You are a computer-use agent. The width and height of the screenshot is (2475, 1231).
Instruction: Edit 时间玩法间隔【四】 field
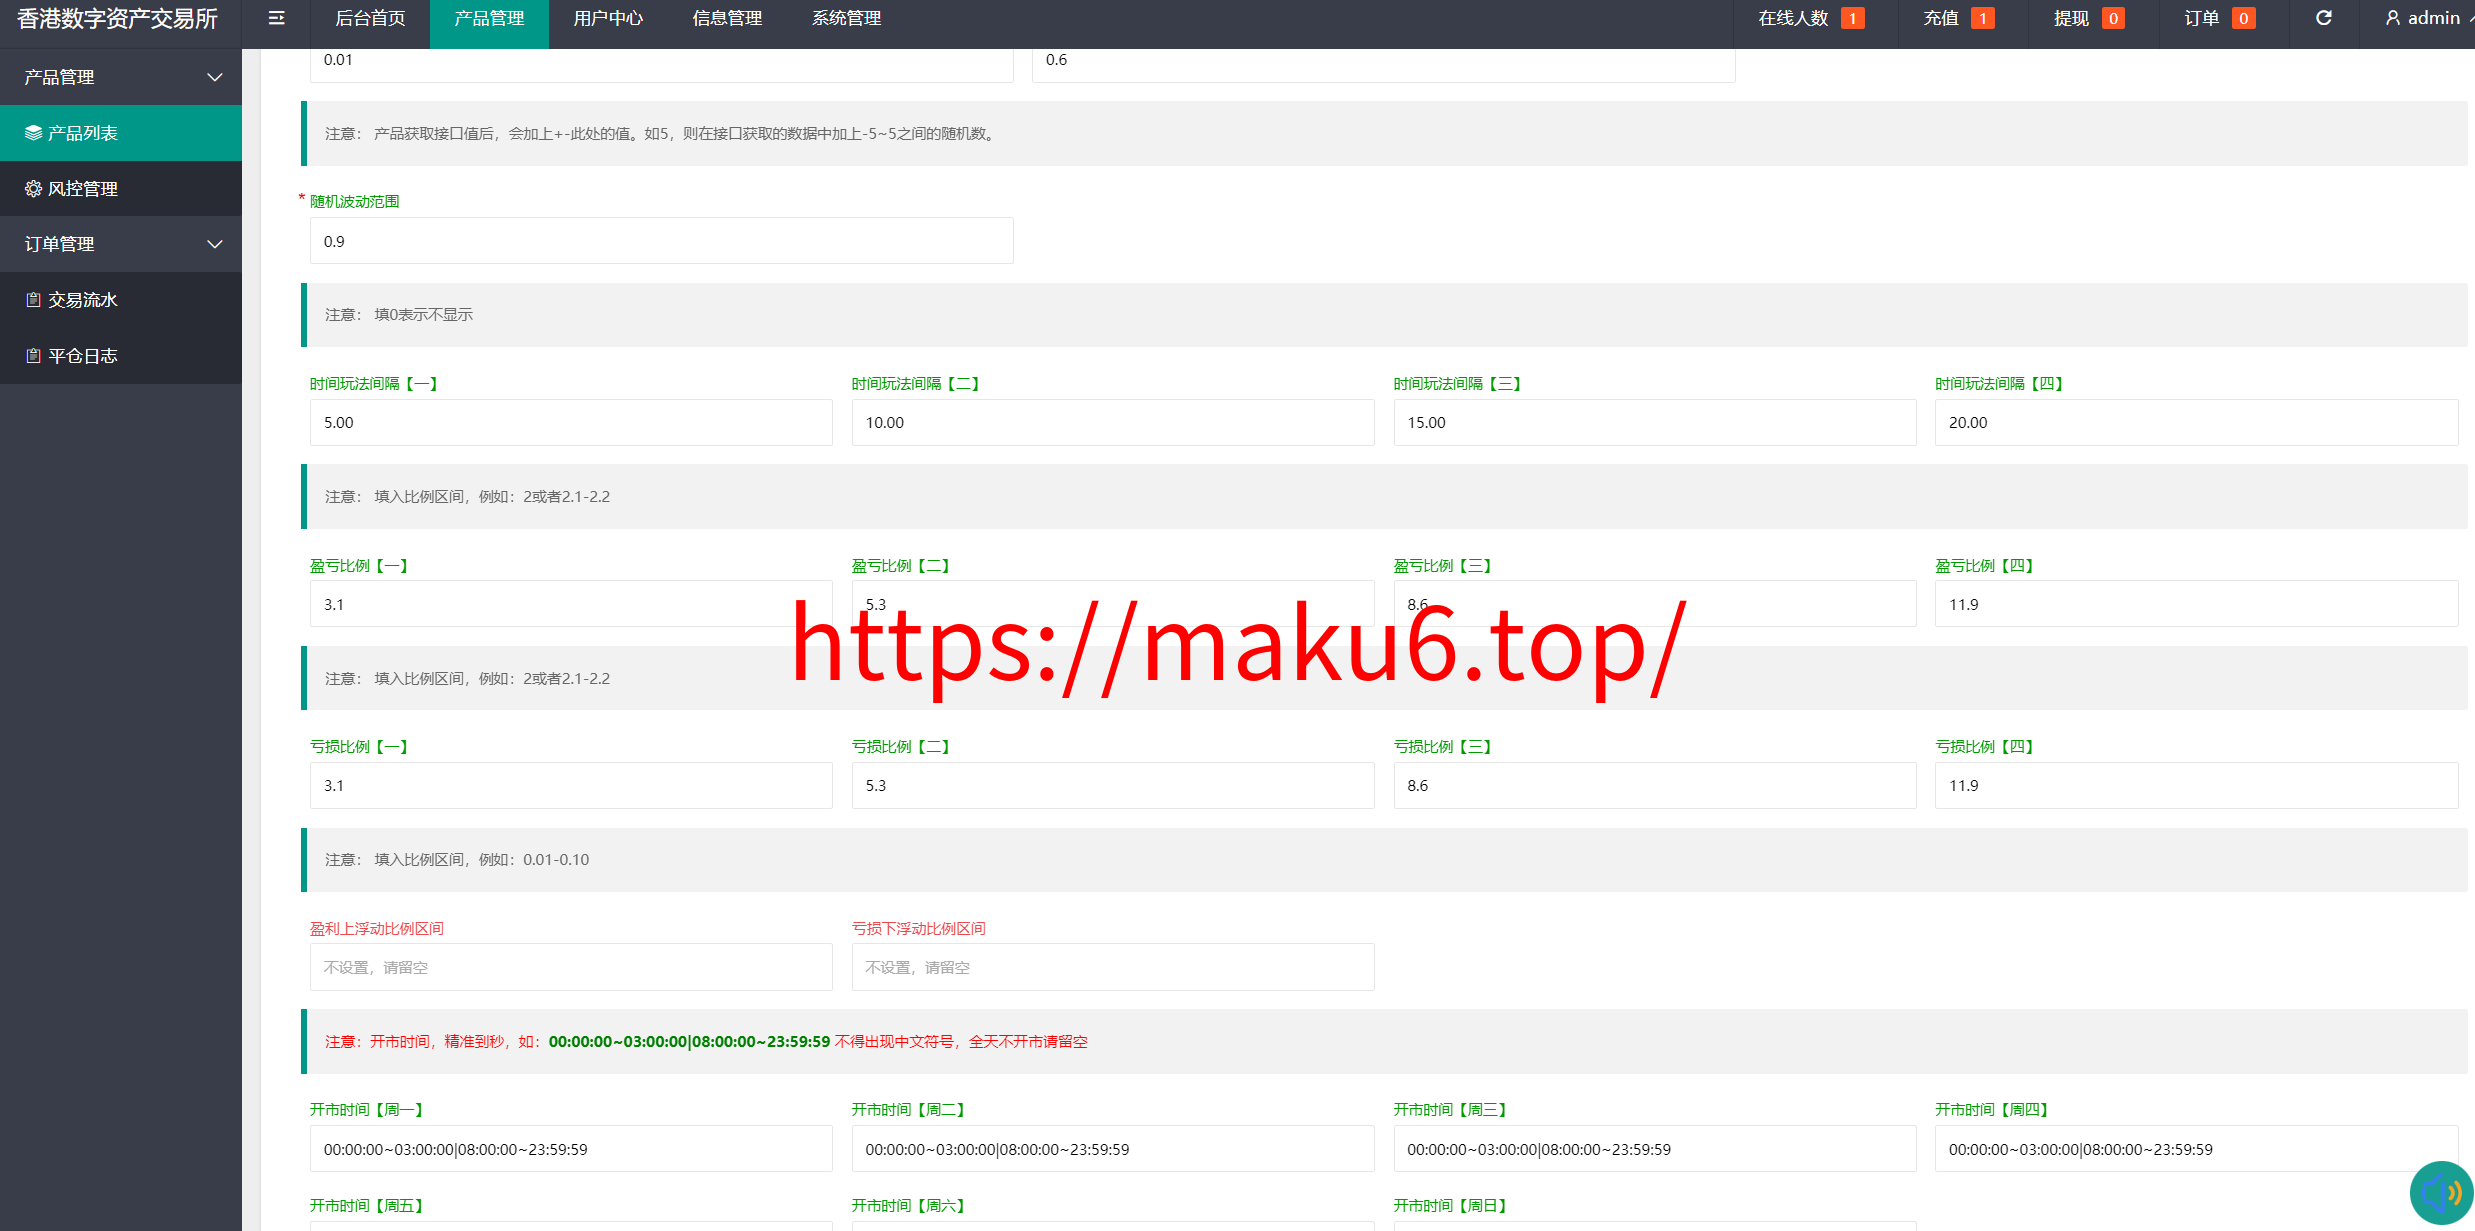[x=2196, y=423]
